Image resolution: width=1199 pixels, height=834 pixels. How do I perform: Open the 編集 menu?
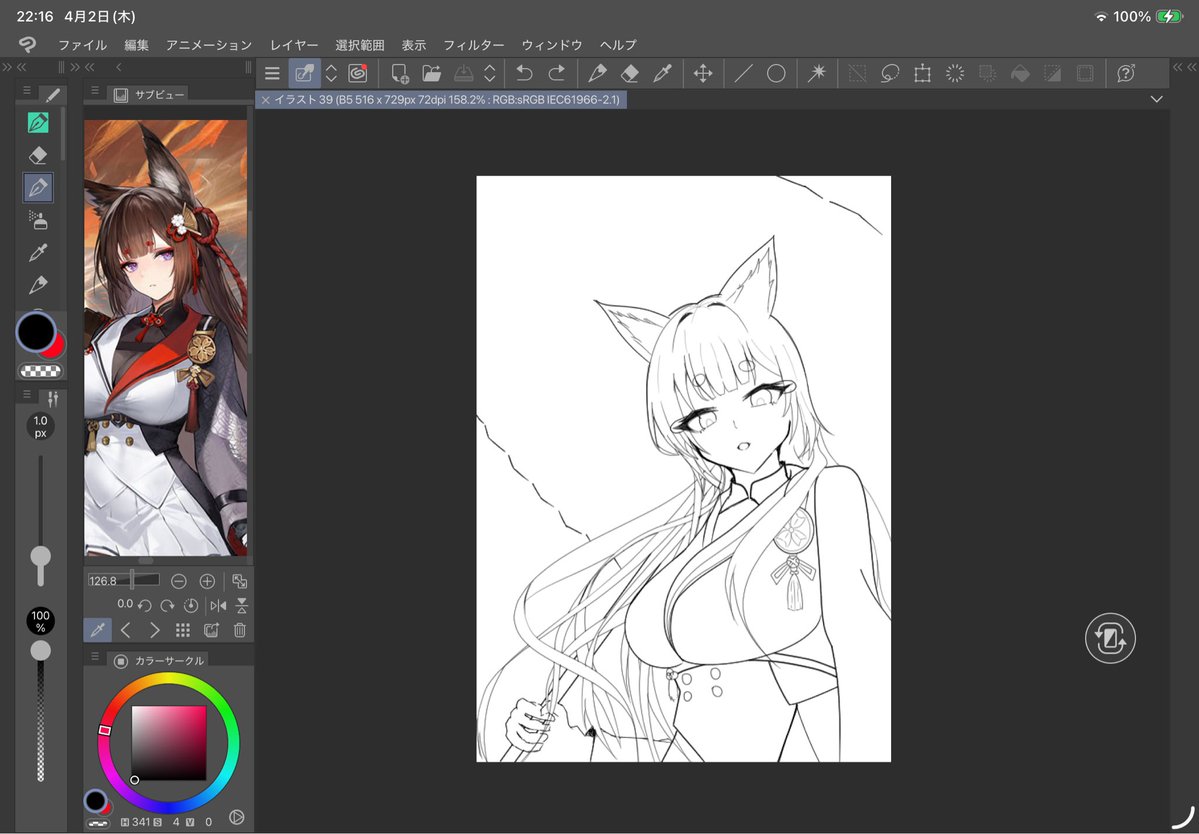pyautogui.click(x=137, y=45)
